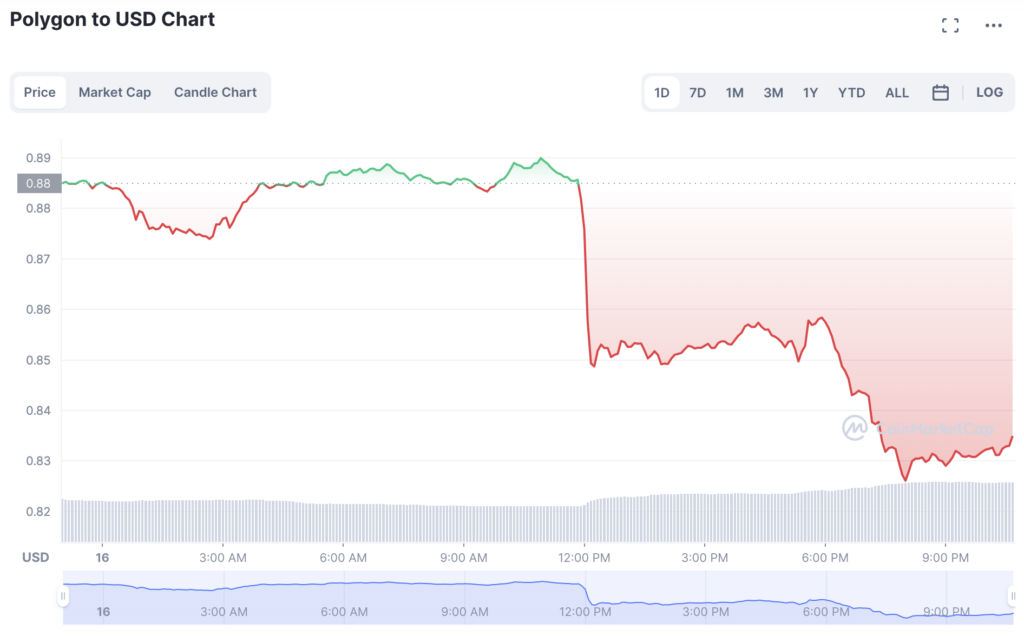Viewport: 1024px width, 636px height.
Task: Select the 3M time range
Action: pos(773,93)
